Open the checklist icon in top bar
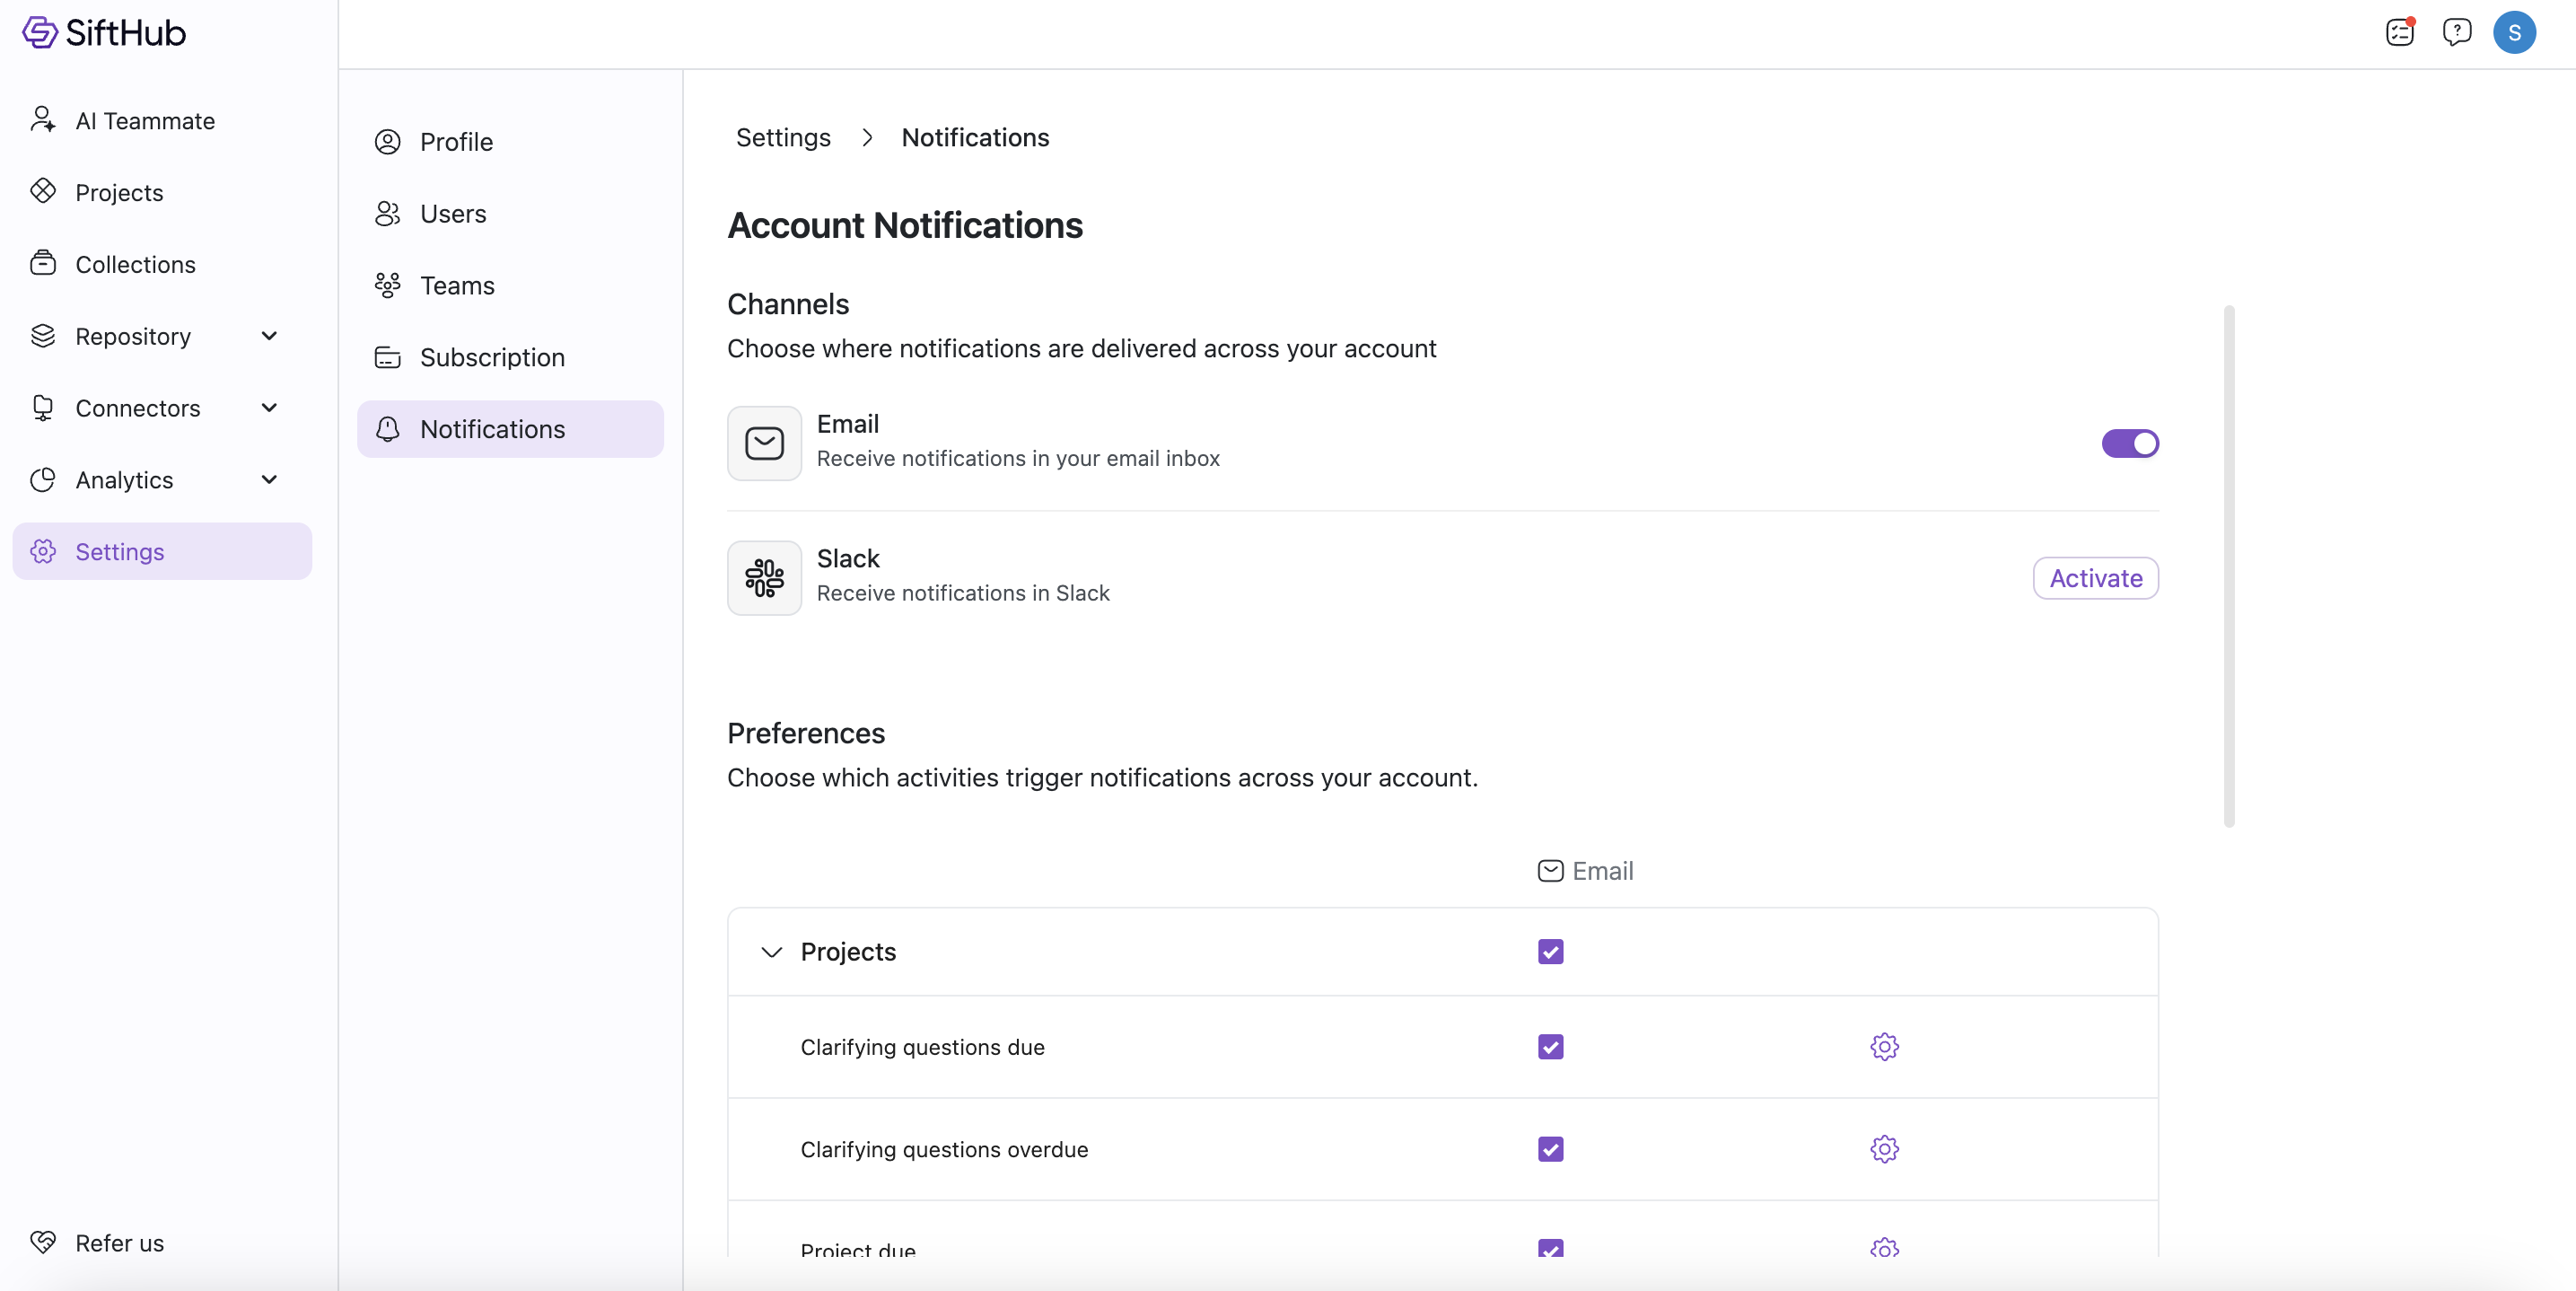The width and height of the screenshot is (2576, 1291). [x=2399, y=33]
